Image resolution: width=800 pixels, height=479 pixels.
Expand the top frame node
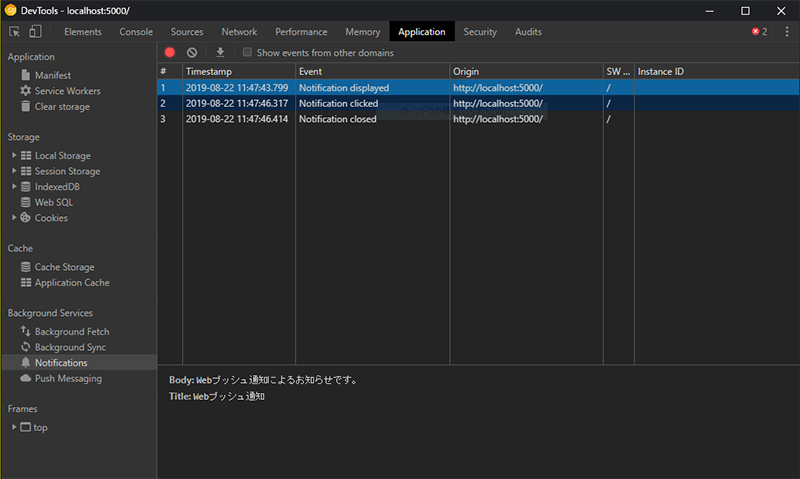(x=14, y=427)
